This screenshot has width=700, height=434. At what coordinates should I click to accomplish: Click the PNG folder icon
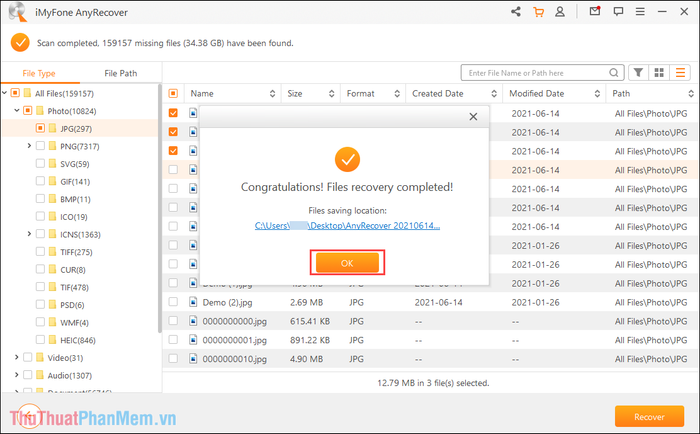pos(52,146)
